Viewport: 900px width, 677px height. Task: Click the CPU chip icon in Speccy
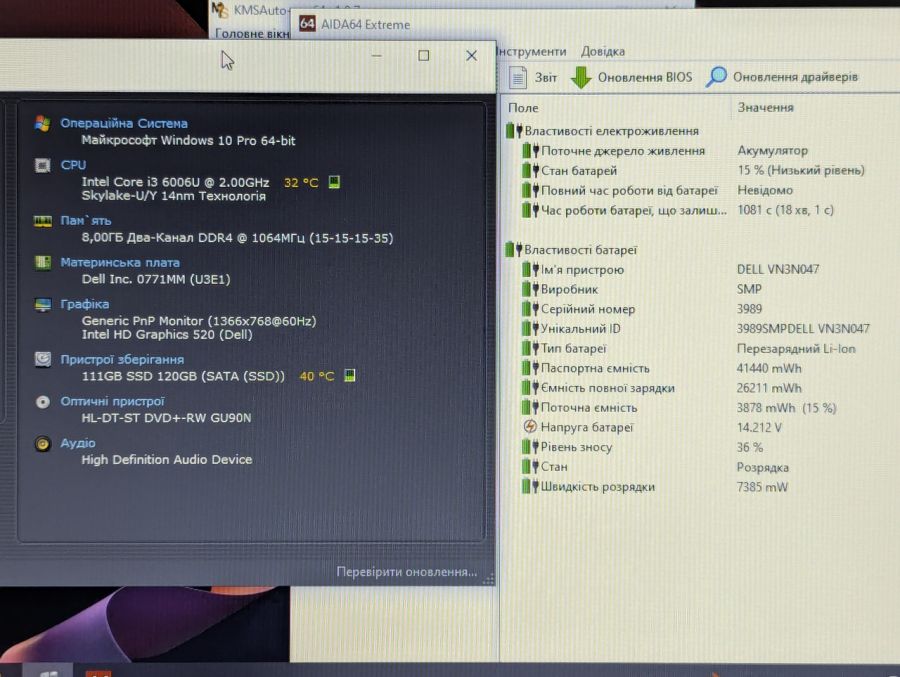point(42,165)
